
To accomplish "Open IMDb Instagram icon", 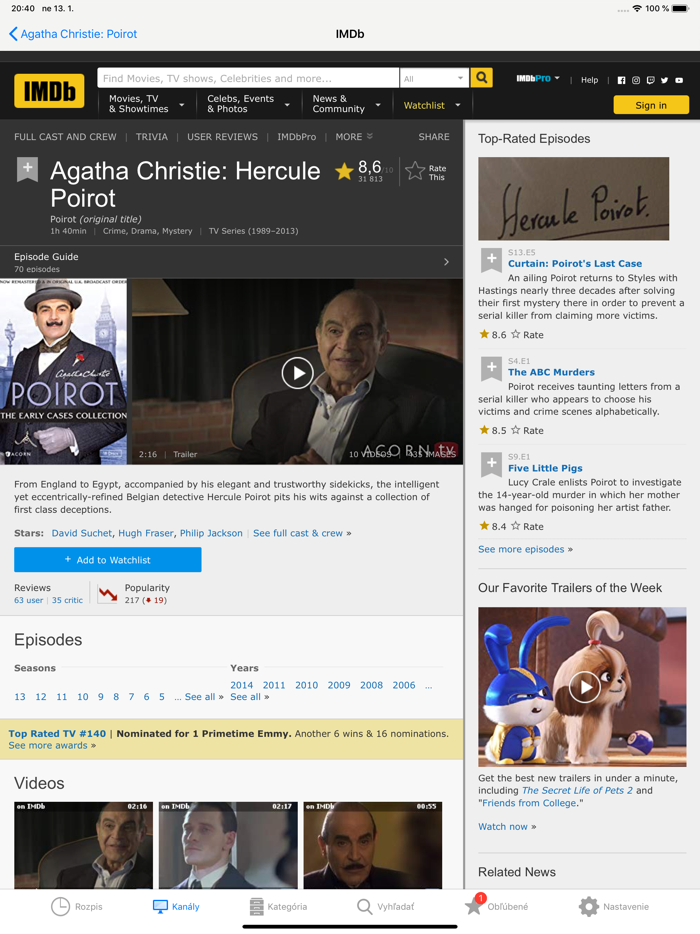I will 636,80.
